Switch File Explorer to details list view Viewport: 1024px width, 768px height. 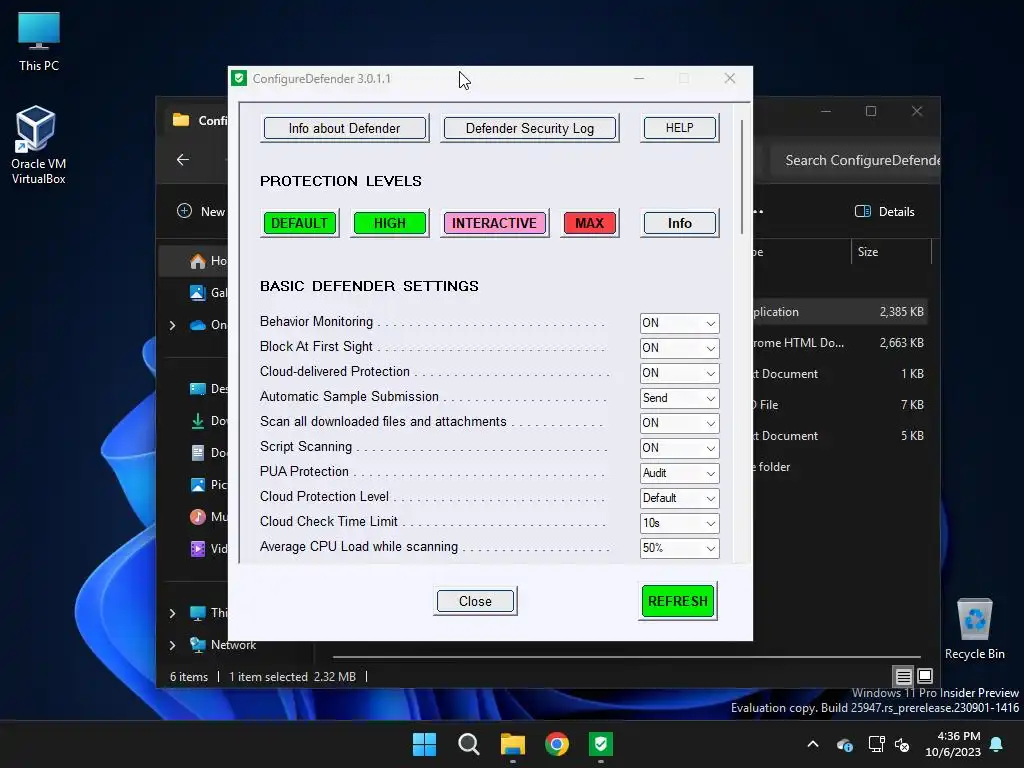coord(903,677)
